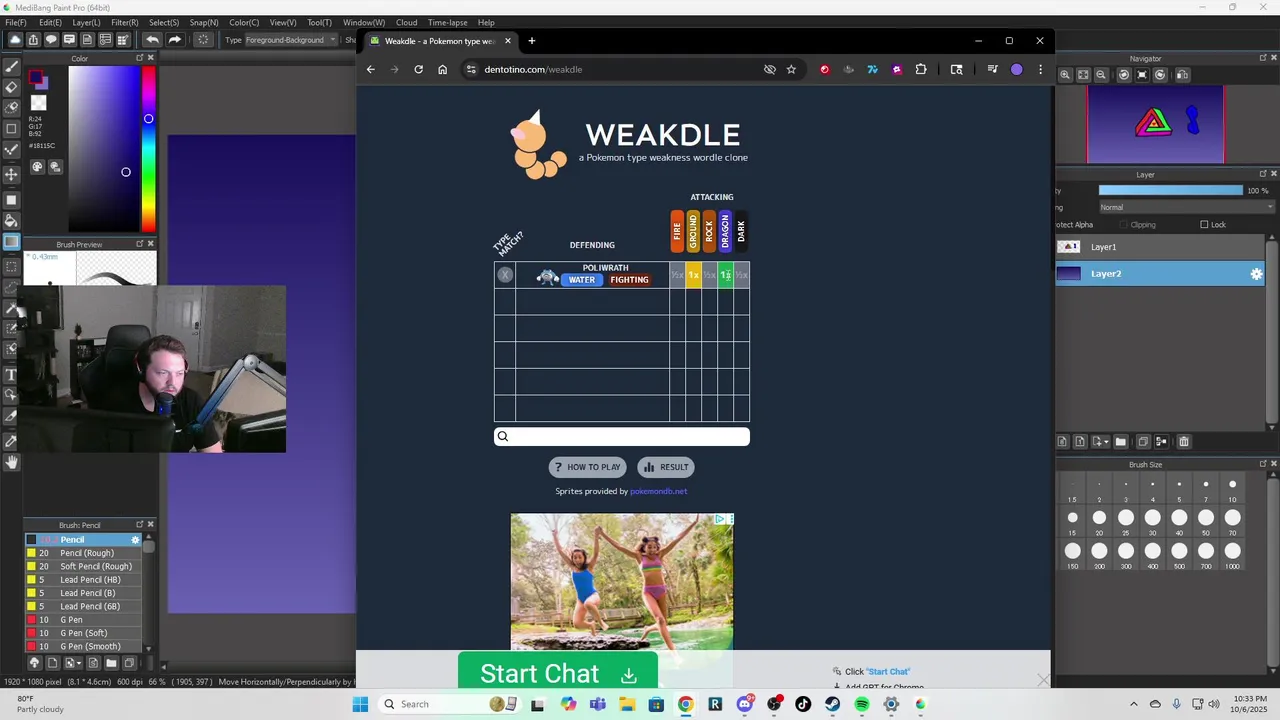Expand the add-brush dropdown in Brush panel
Image resolution: width=1280 pixels, height=720 pixels.
click(79, 663)
